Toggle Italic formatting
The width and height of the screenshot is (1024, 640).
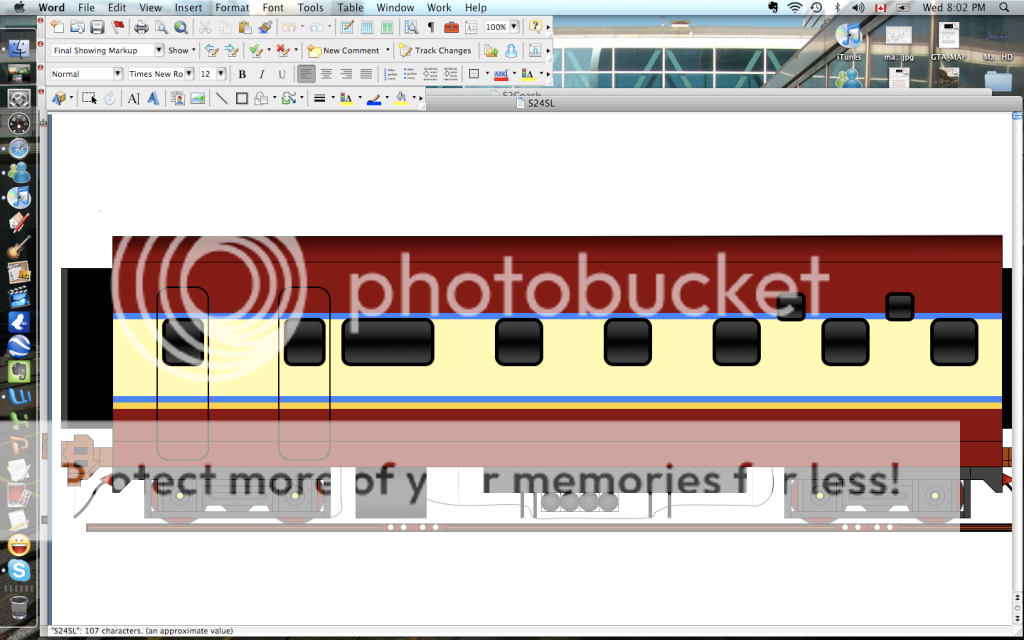[x=262, y=74]
